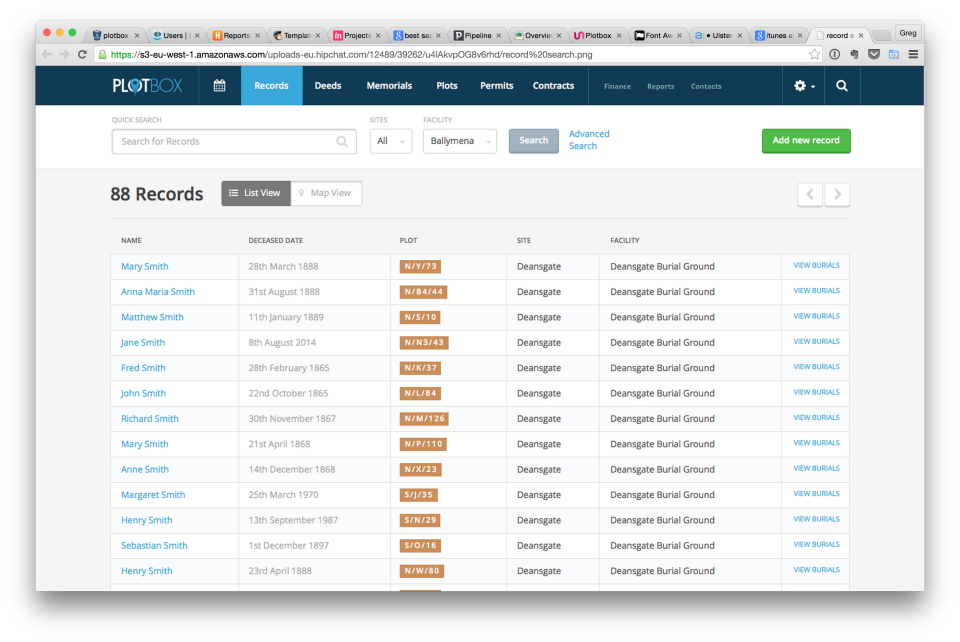Open the Permits section
This screenshot has height=642, width=960.
click(x=497, y=86)
